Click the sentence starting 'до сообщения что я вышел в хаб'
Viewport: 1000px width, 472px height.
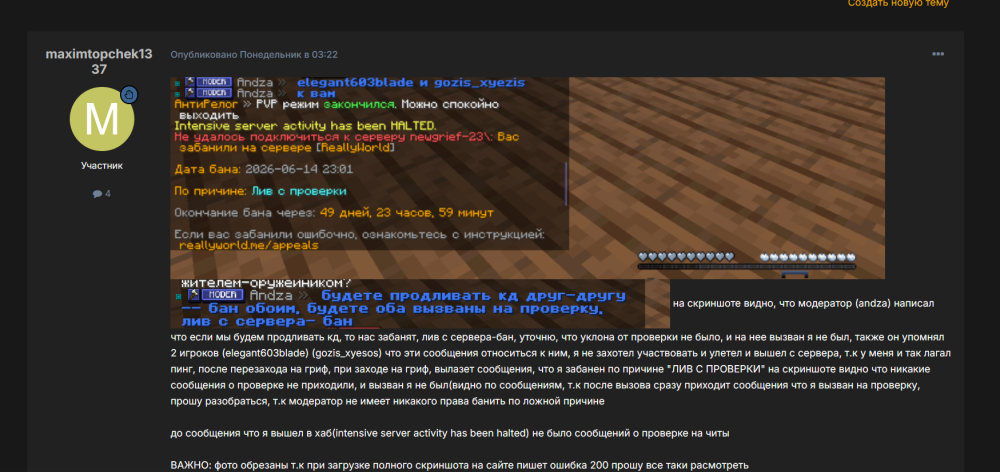[450, 433]
